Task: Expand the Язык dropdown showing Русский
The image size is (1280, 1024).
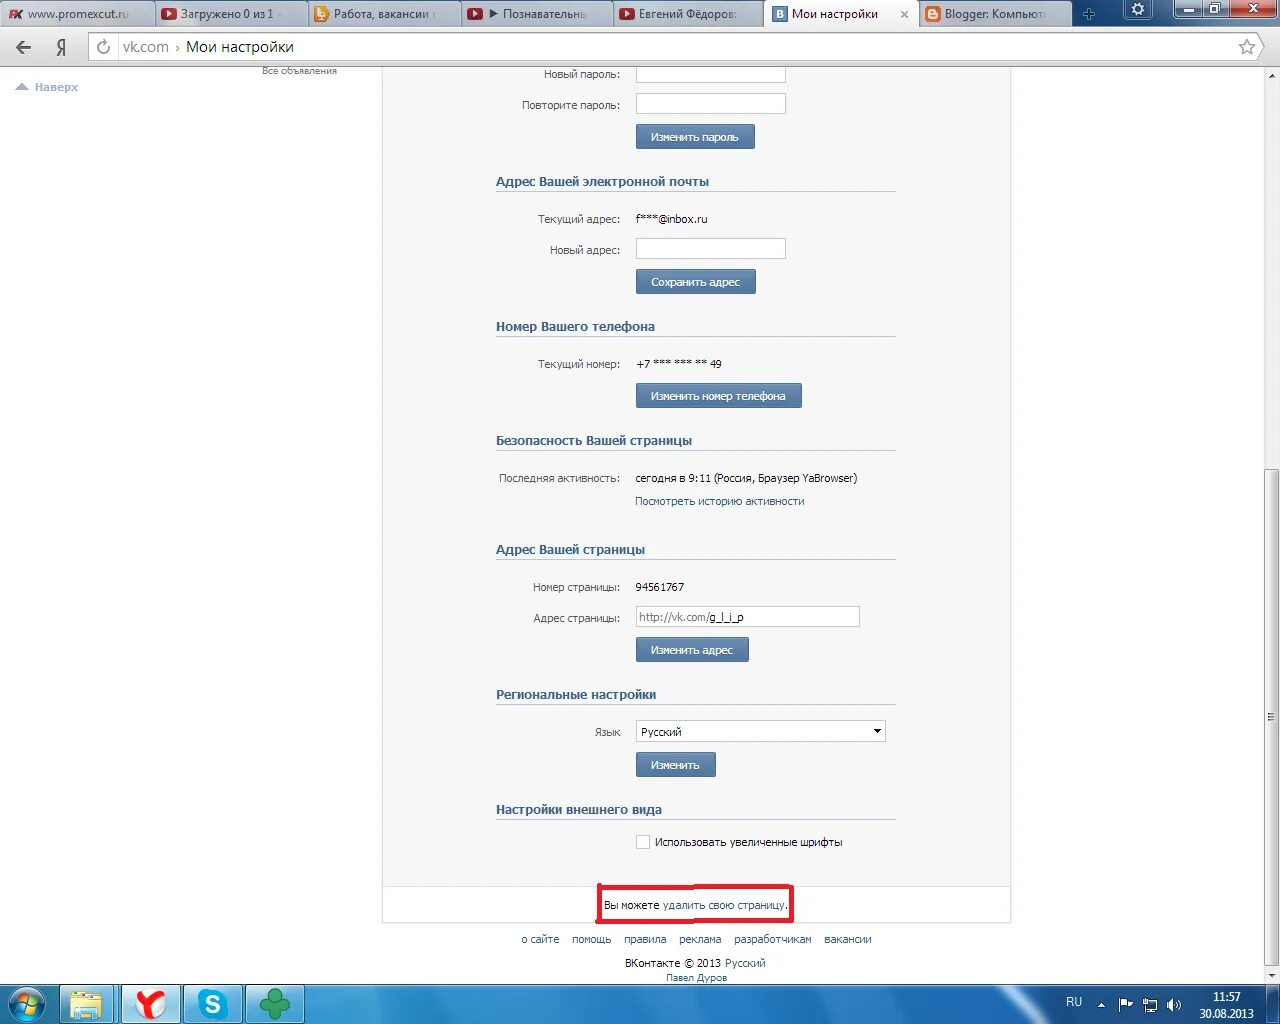Action: pos(760,732)
